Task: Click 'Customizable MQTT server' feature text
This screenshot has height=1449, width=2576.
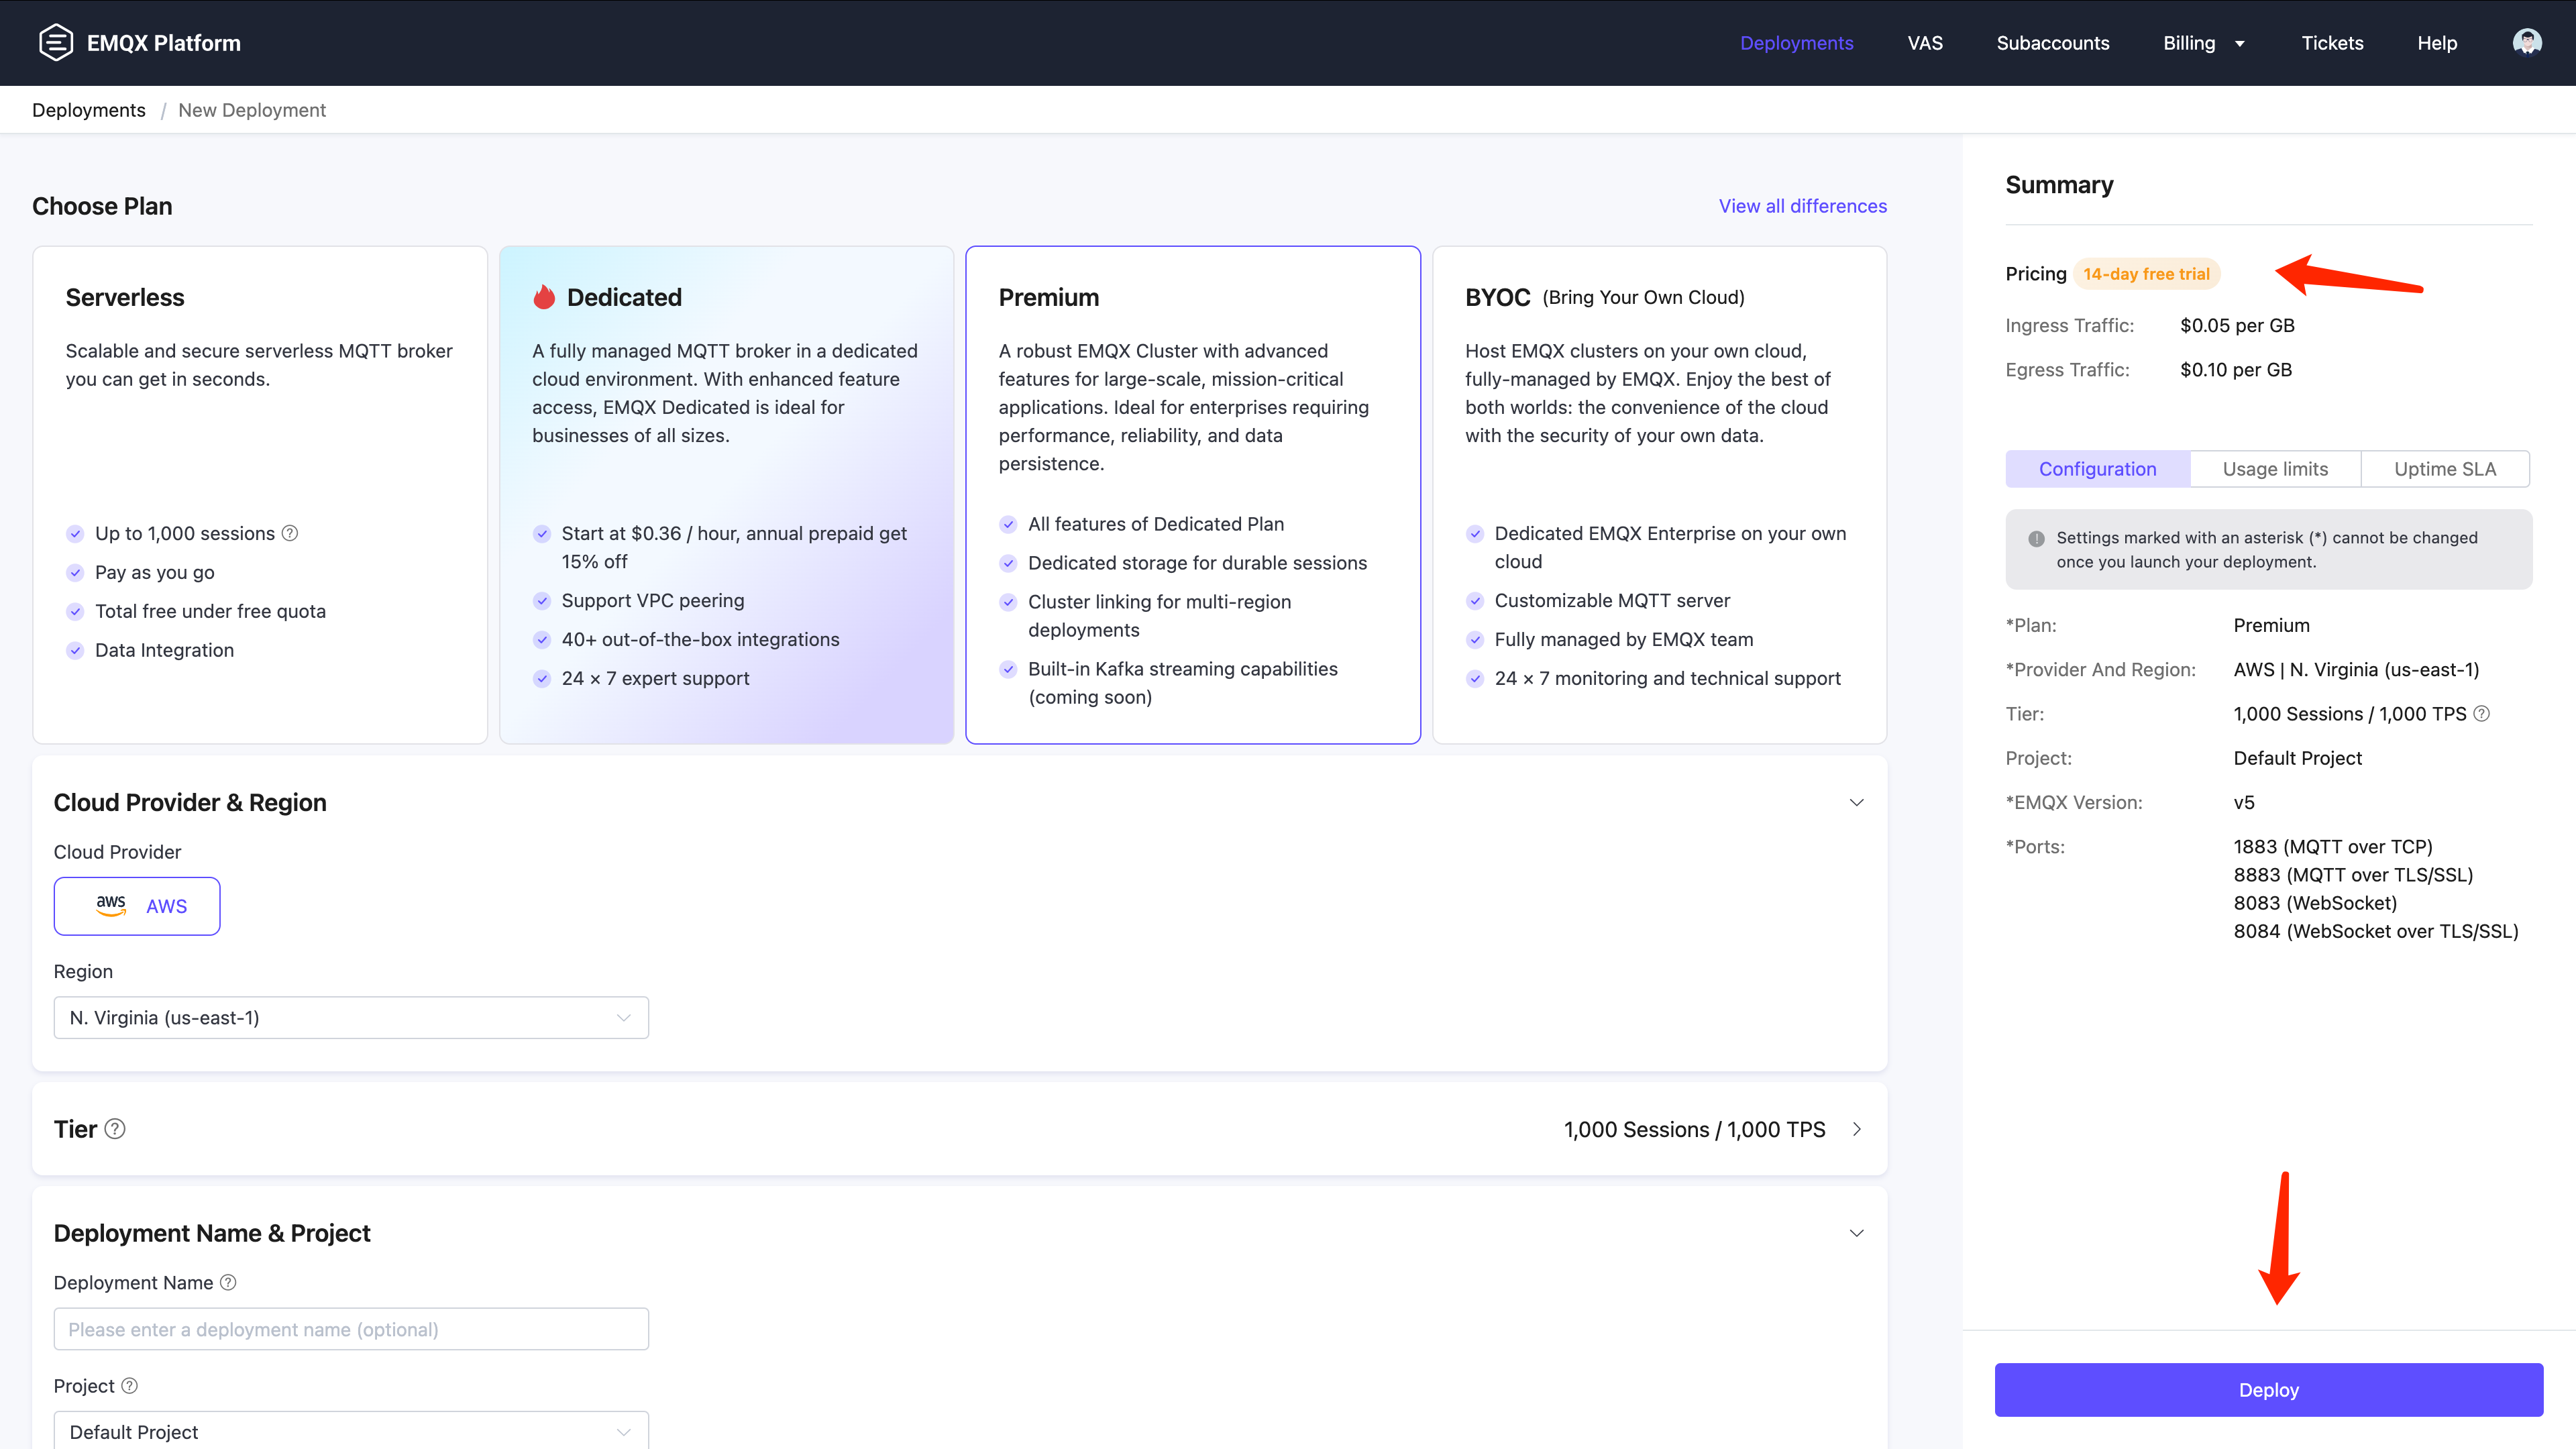Action: (x=1612, y=600)
